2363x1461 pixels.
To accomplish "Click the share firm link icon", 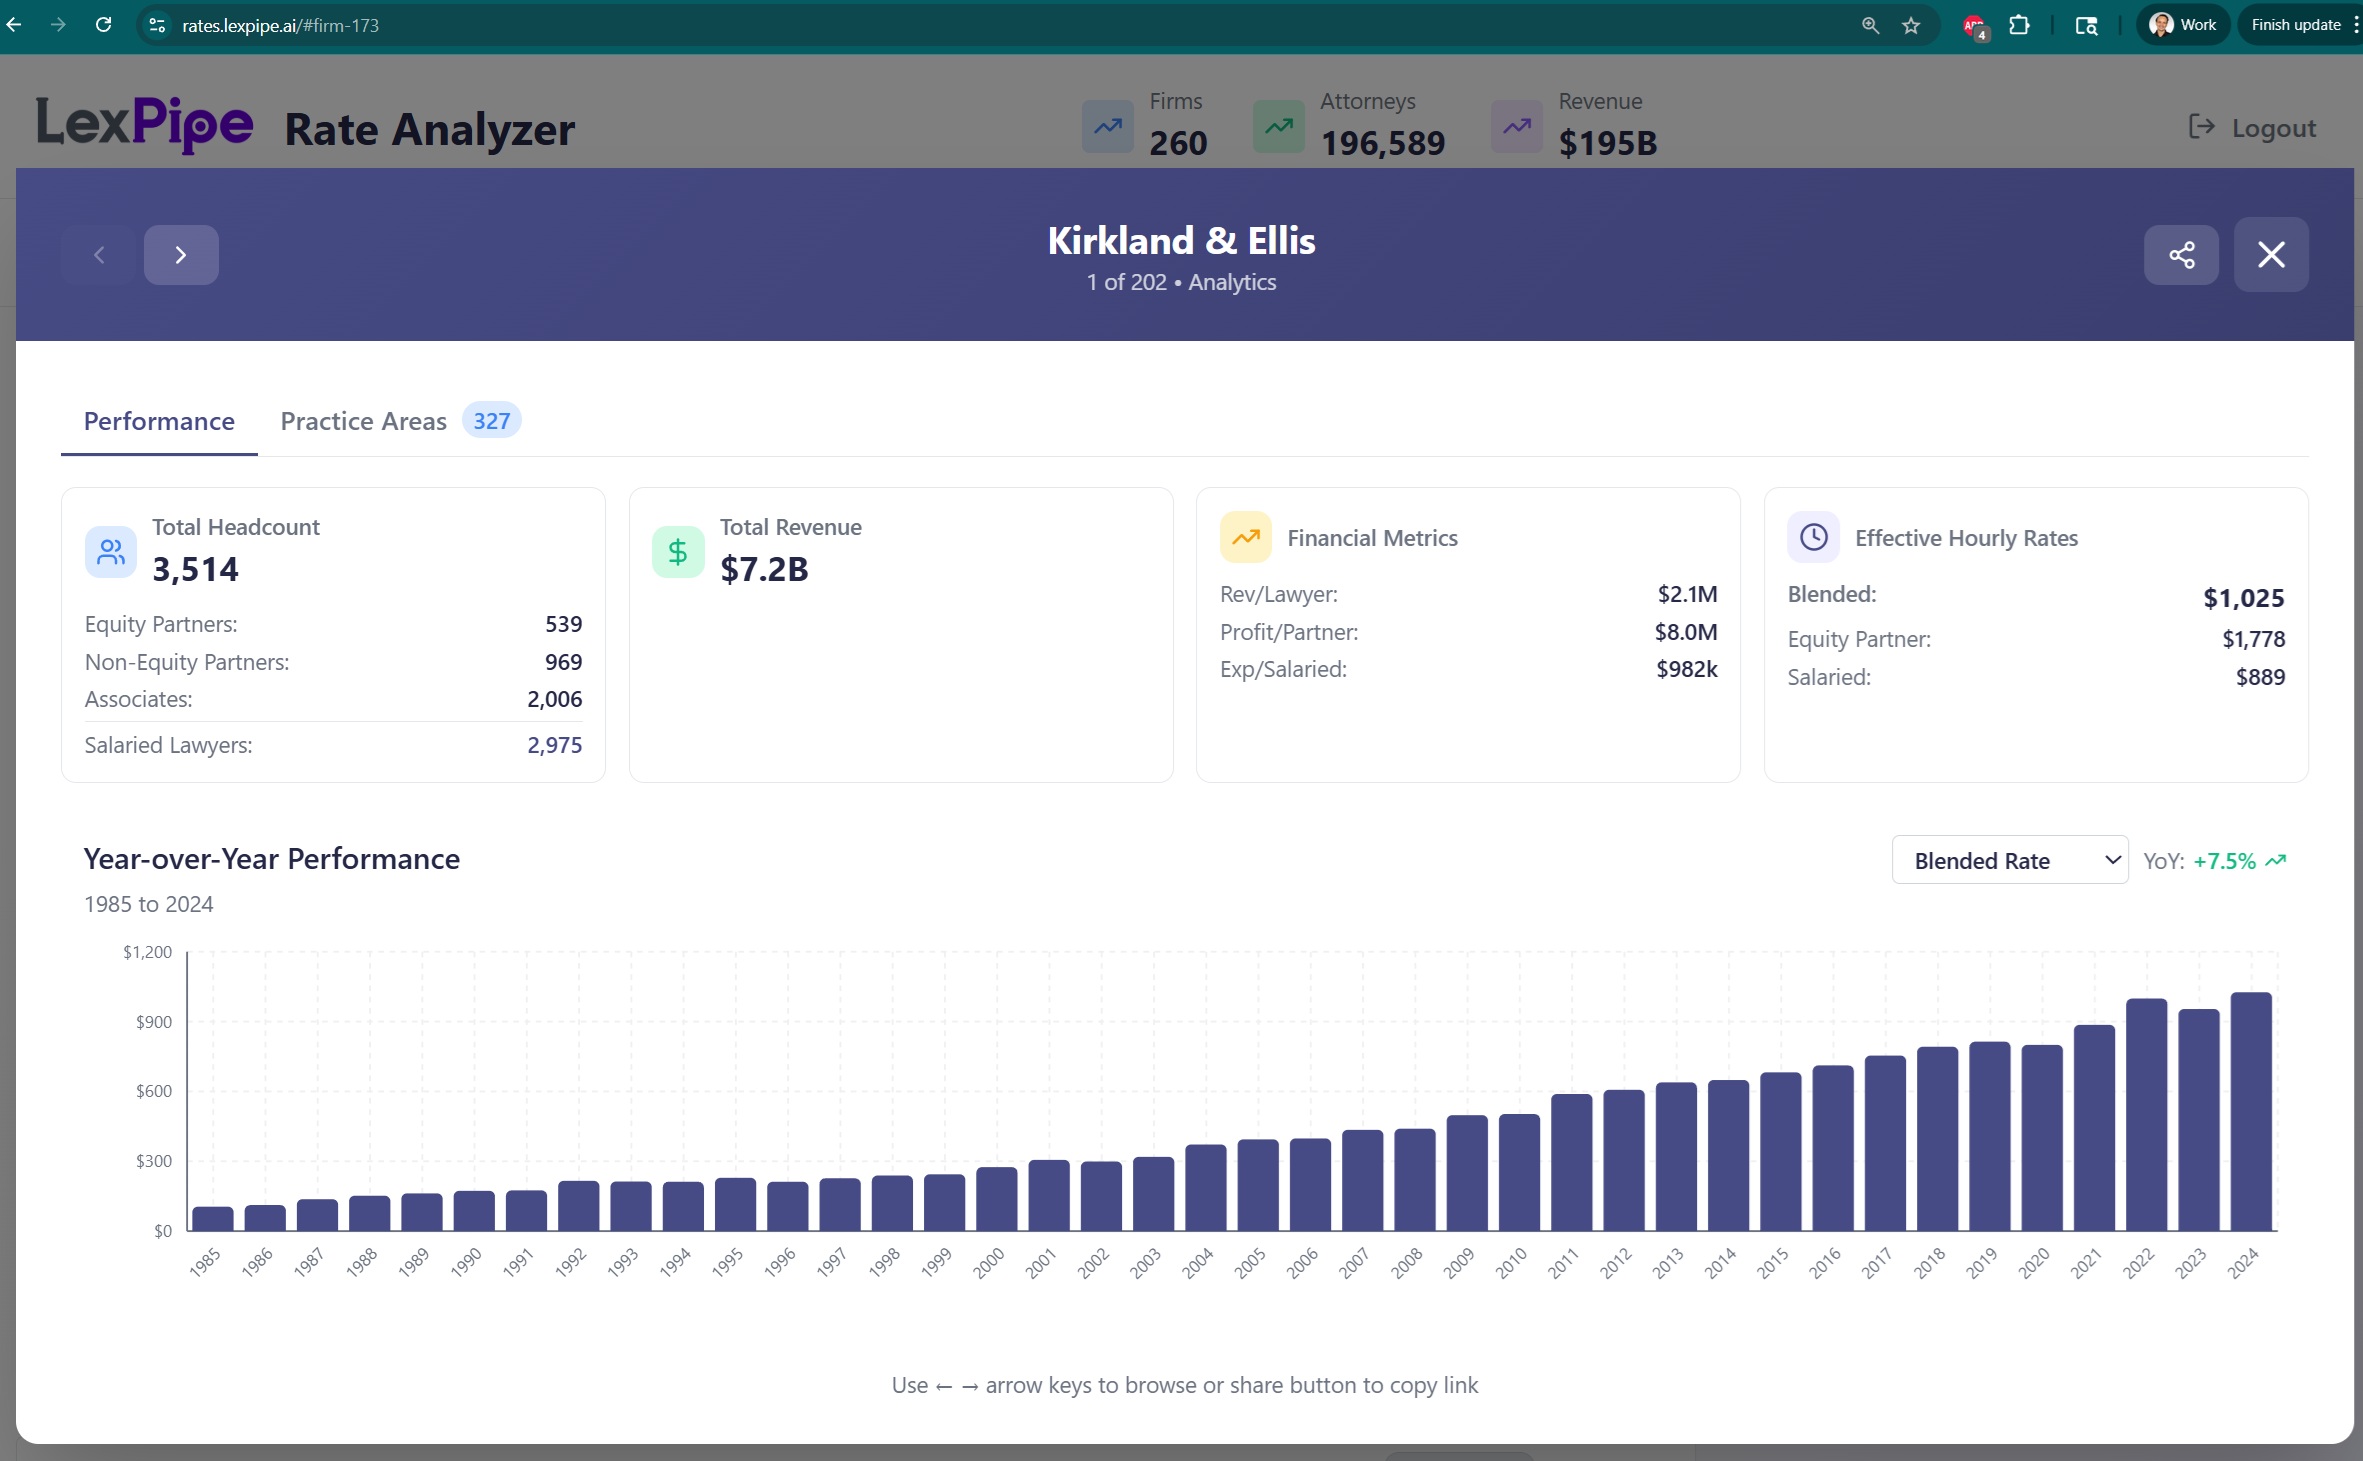I will (x=2181, y=255).
